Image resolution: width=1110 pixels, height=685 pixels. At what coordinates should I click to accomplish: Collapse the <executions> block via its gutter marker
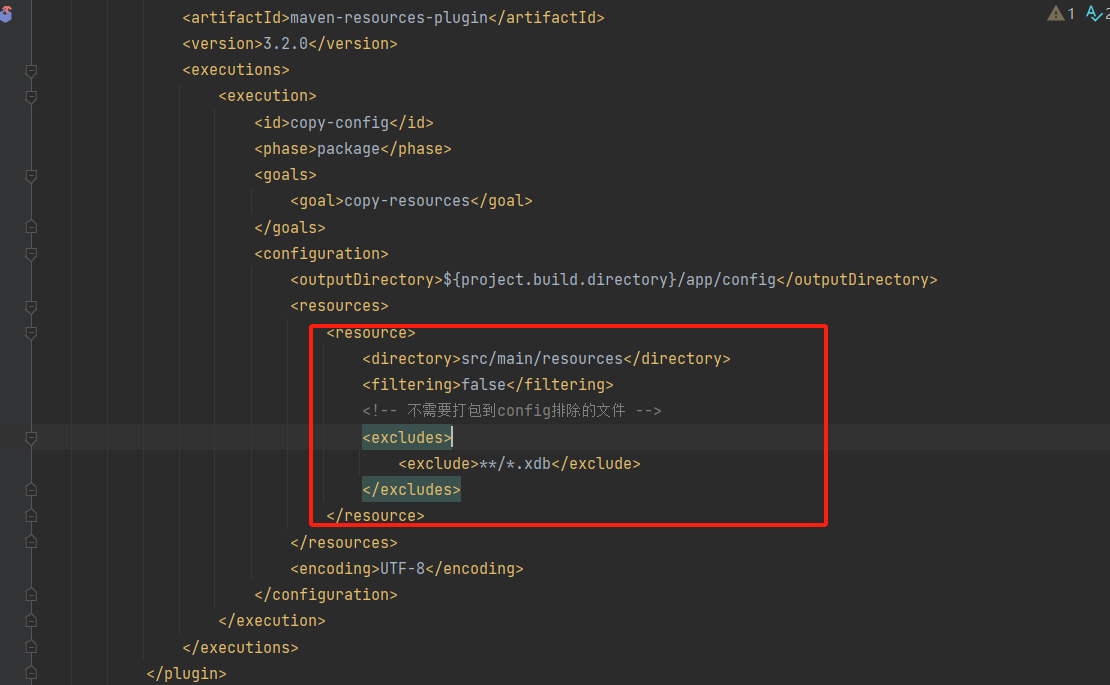[x=31, y=71]
